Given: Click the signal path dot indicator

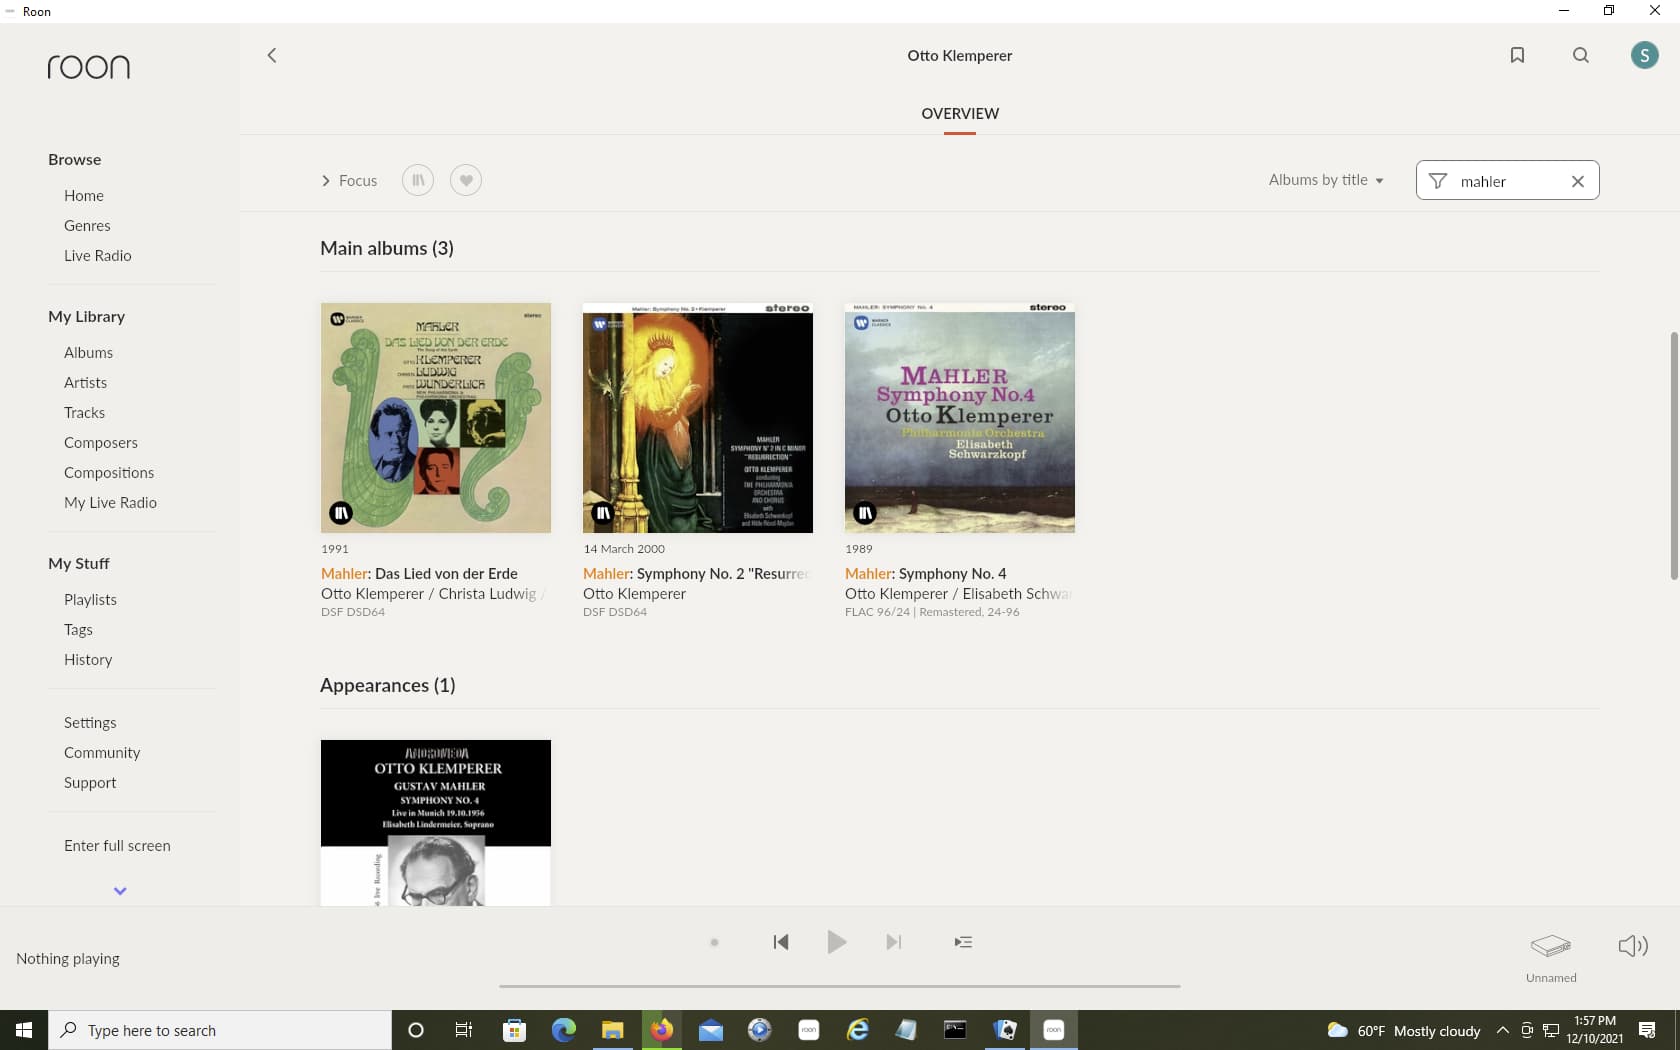Looking at the screenshot, I should 714,942.
